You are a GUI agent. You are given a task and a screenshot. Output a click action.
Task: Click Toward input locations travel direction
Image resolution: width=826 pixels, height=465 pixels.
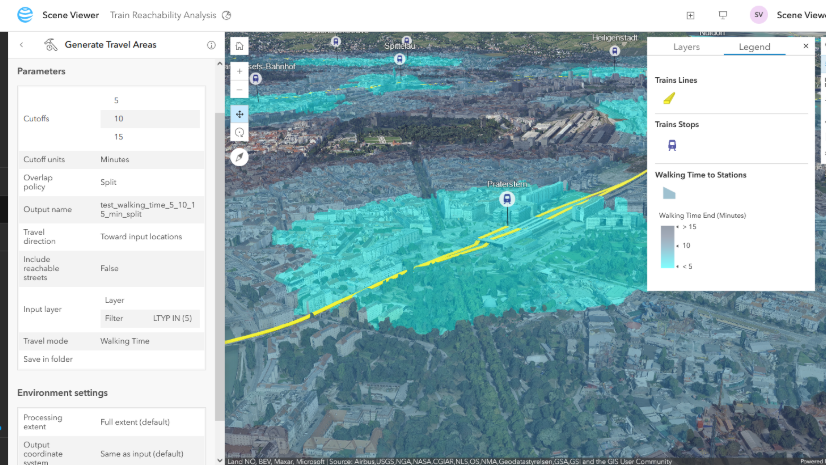tap(141, 237)
